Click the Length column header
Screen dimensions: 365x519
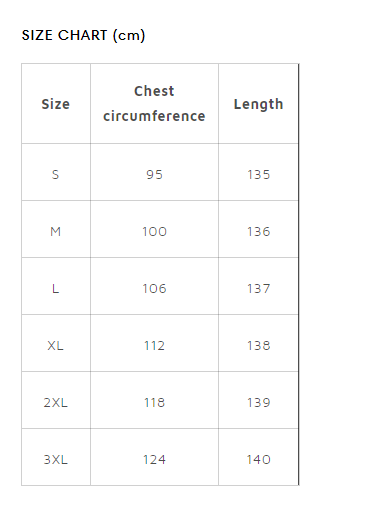coord(258,104)
